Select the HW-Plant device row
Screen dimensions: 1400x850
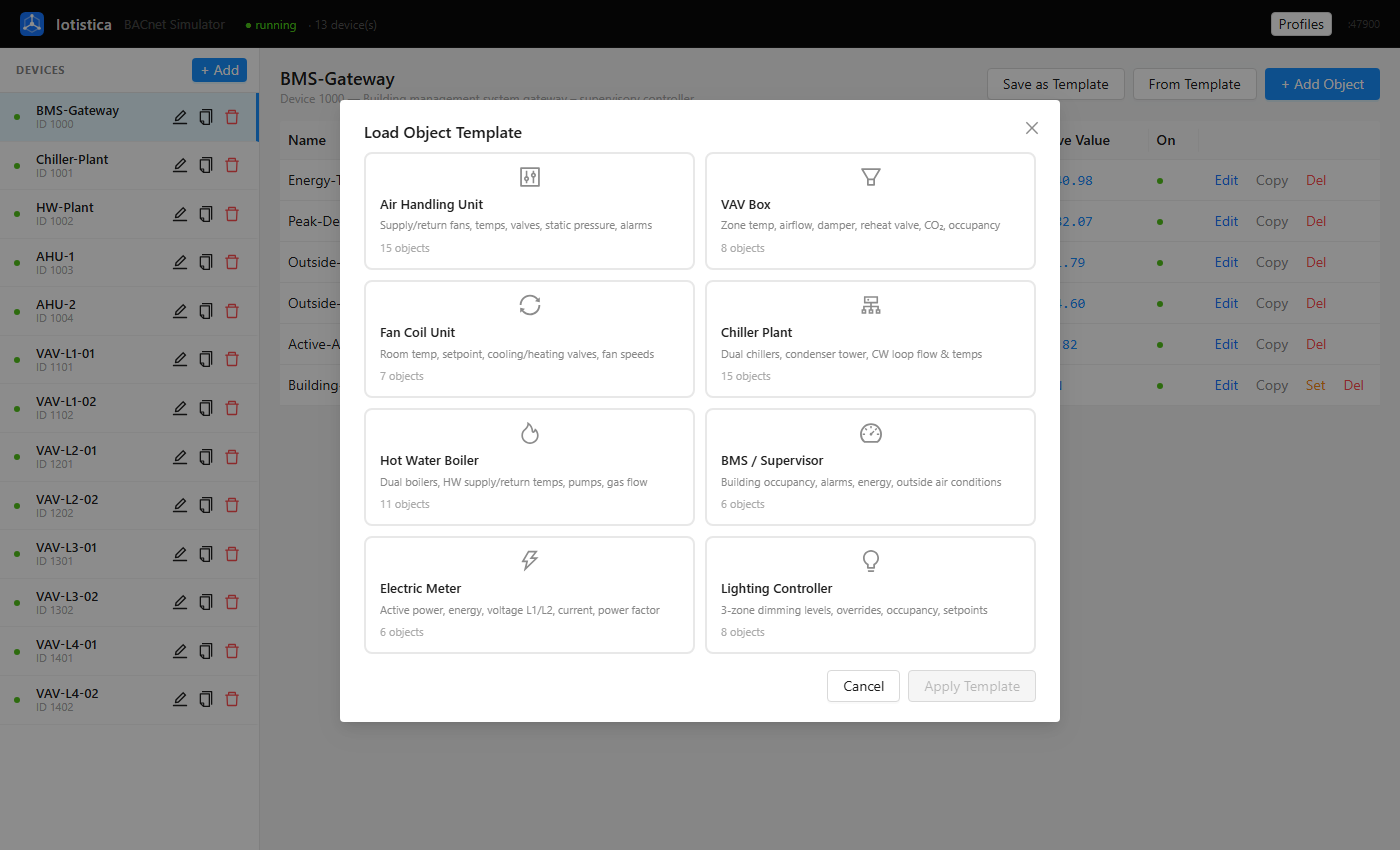129,214
